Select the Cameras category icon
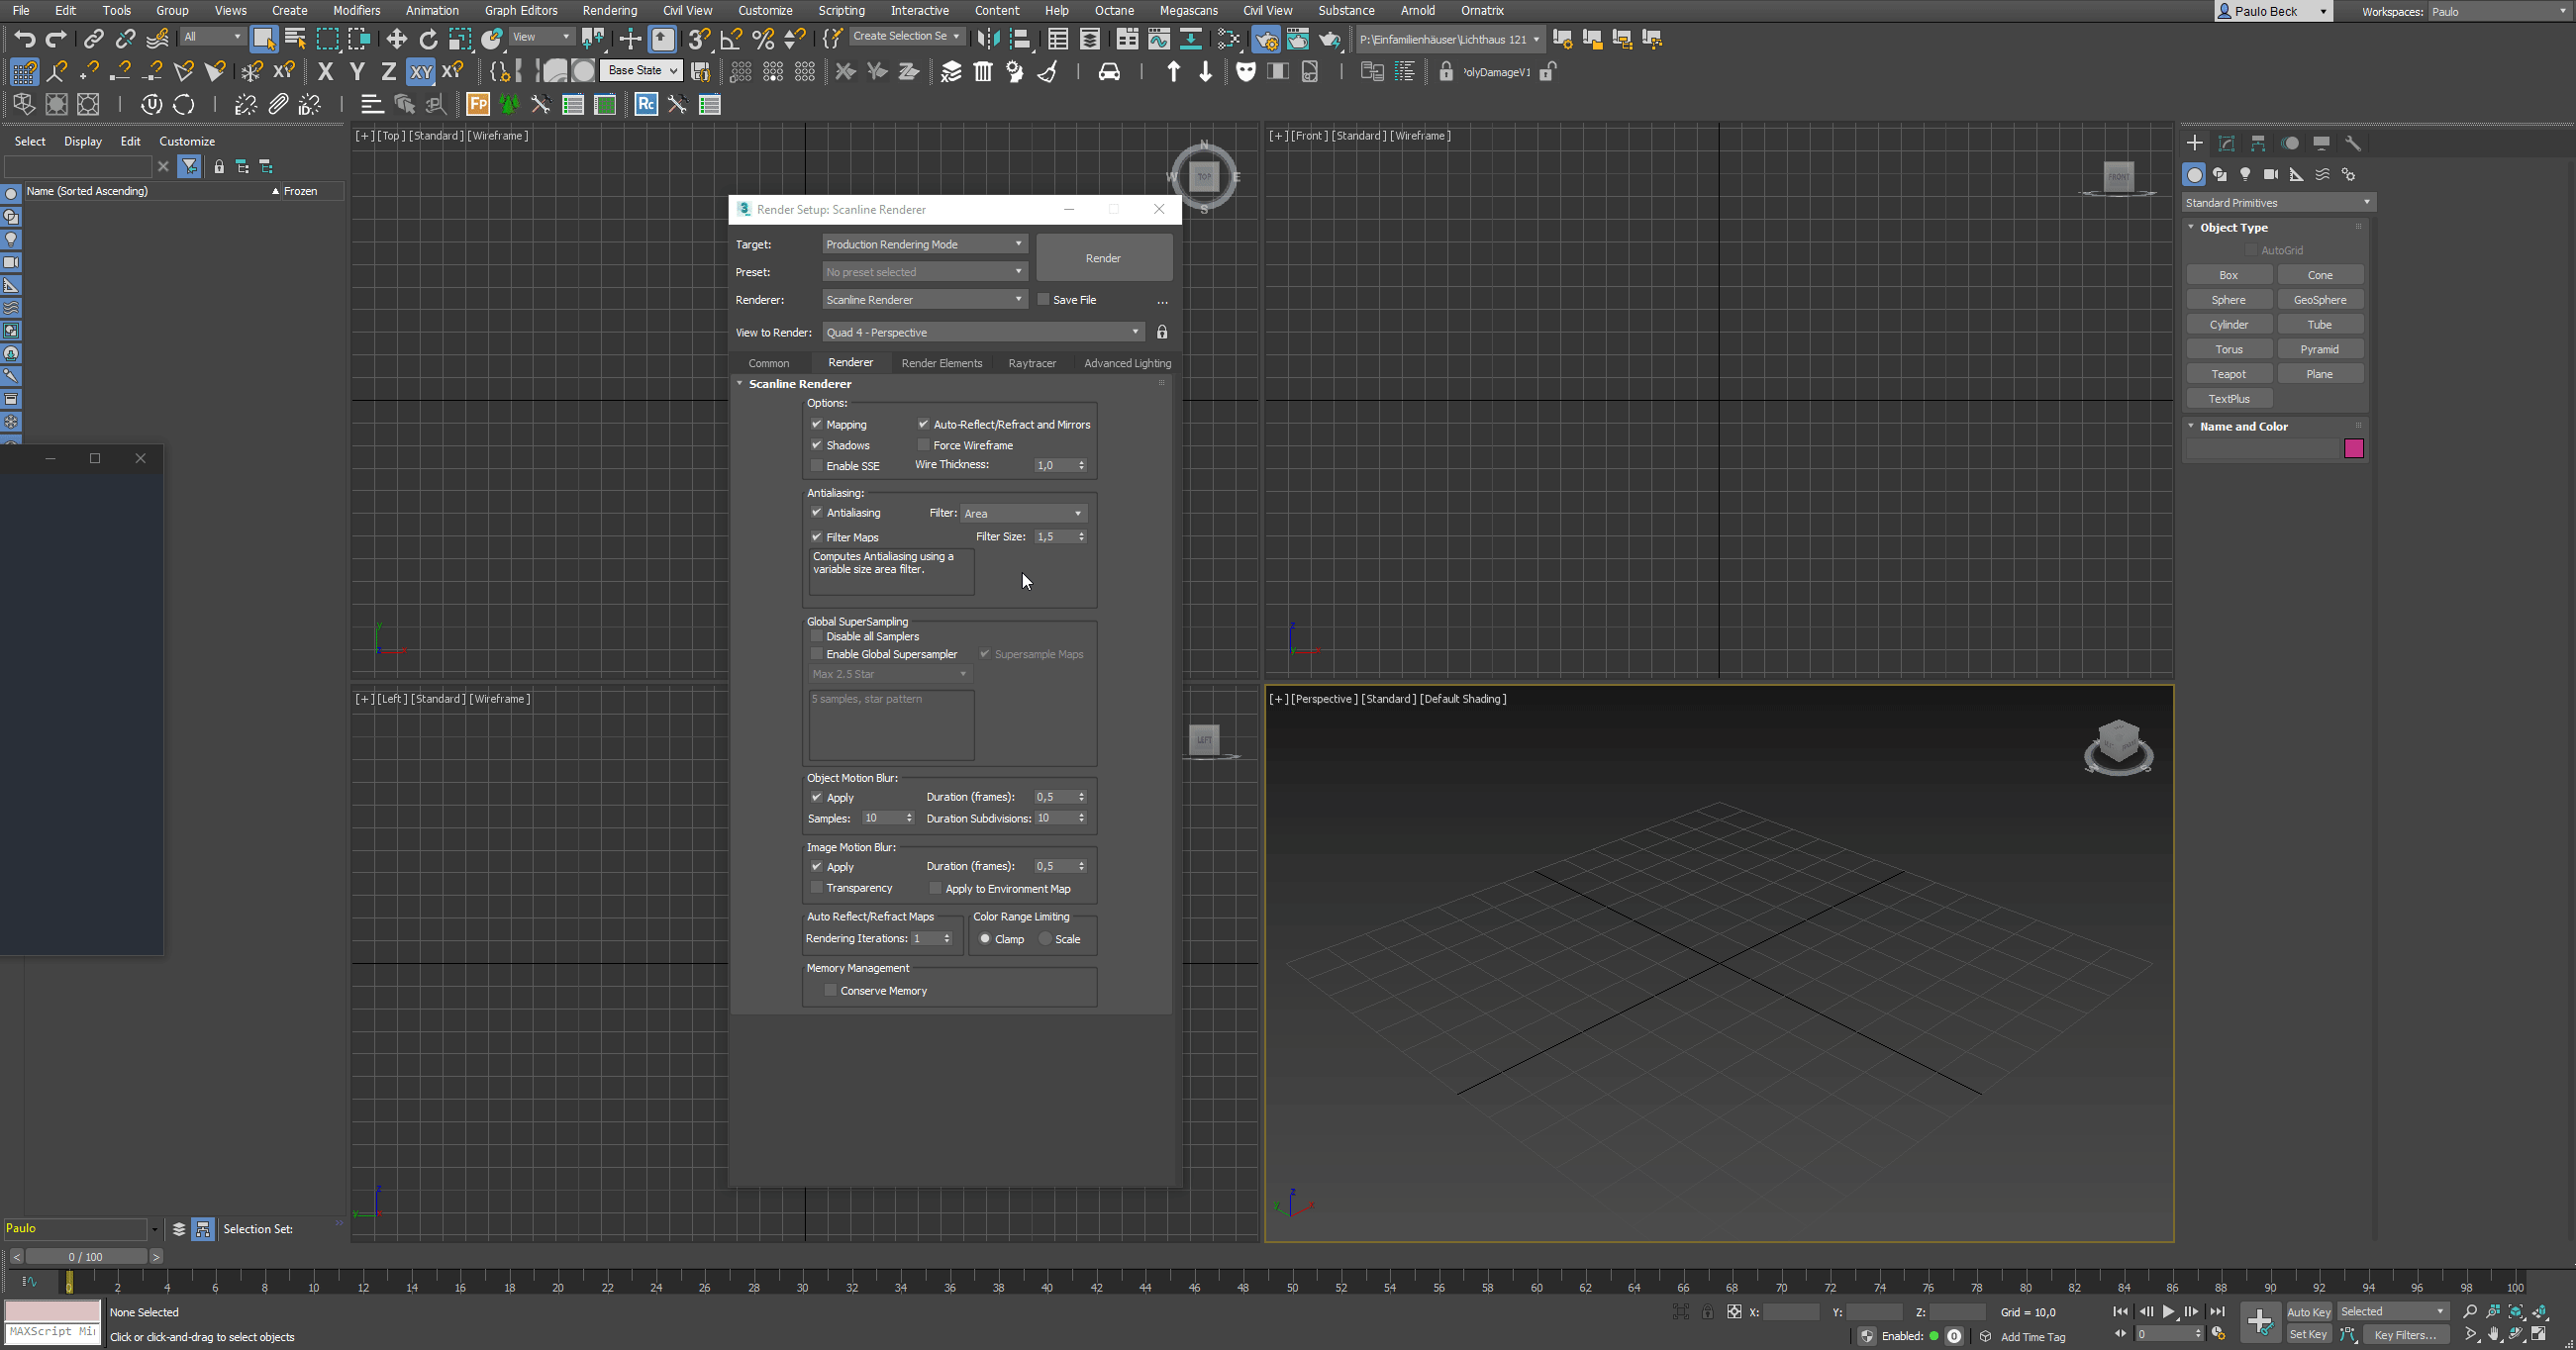The height and width of the screenshot is (1350, 2576). tap(2271, 174)
